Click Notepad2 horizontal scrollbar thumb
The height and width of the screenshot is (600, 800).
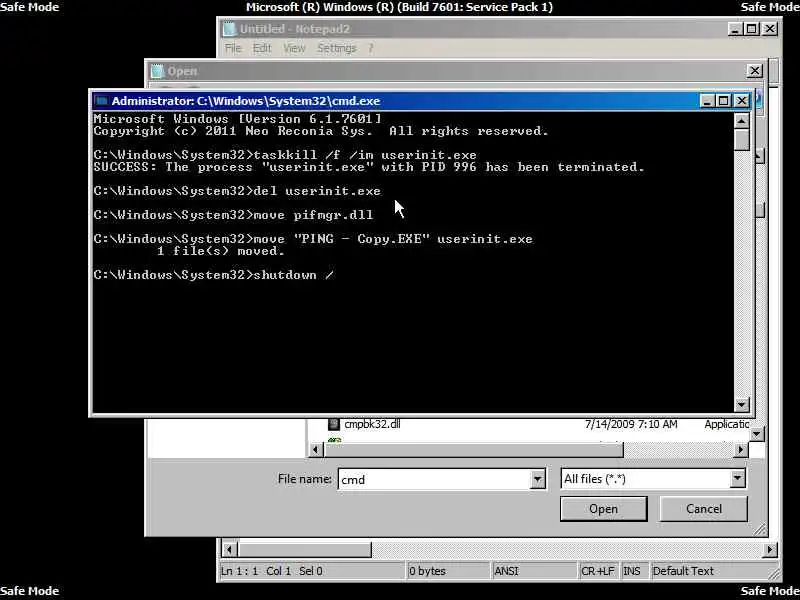click(x=305, y=549)
